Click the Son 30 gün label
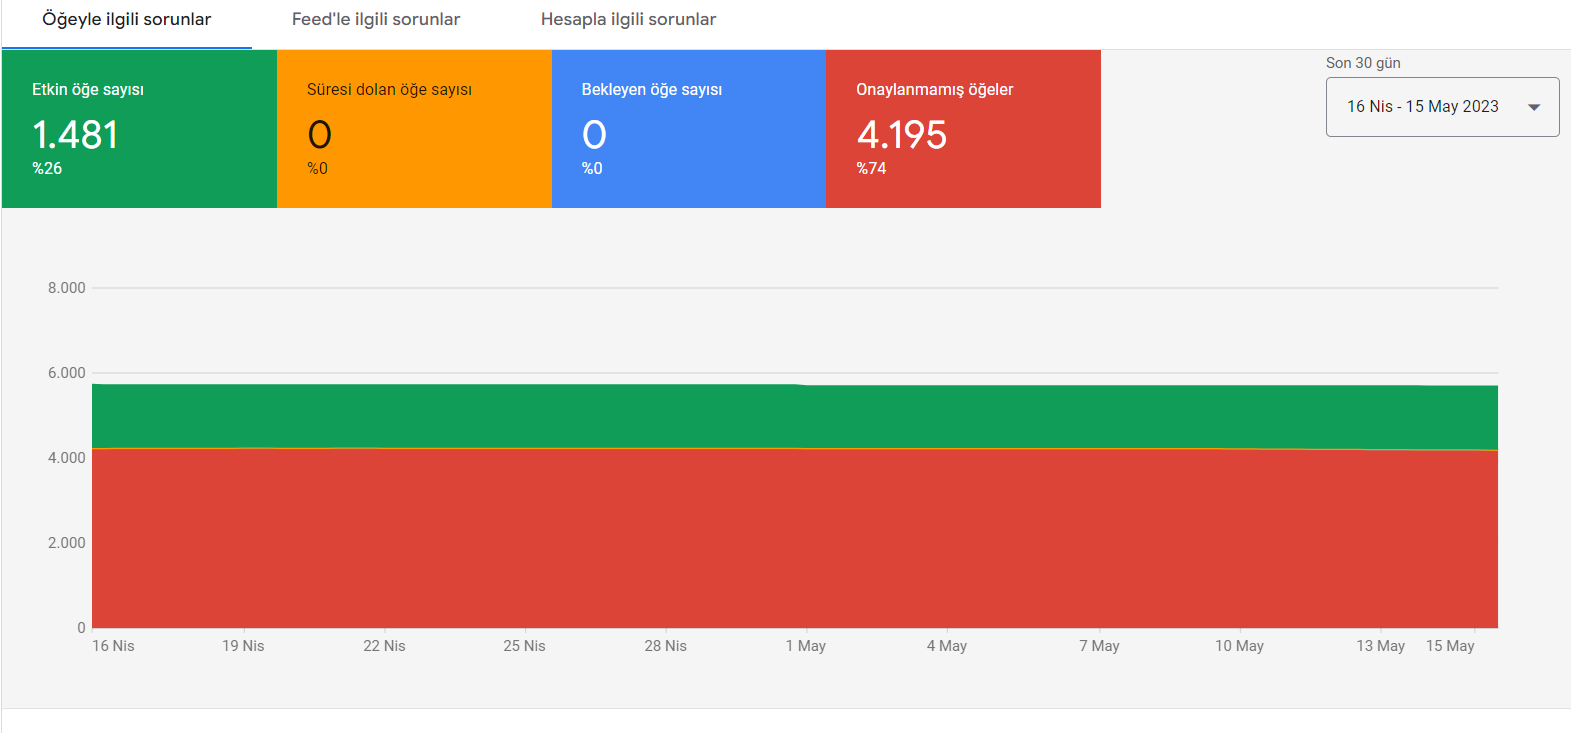Viewport: 1571px width, 733px height. coord(1363,63)
